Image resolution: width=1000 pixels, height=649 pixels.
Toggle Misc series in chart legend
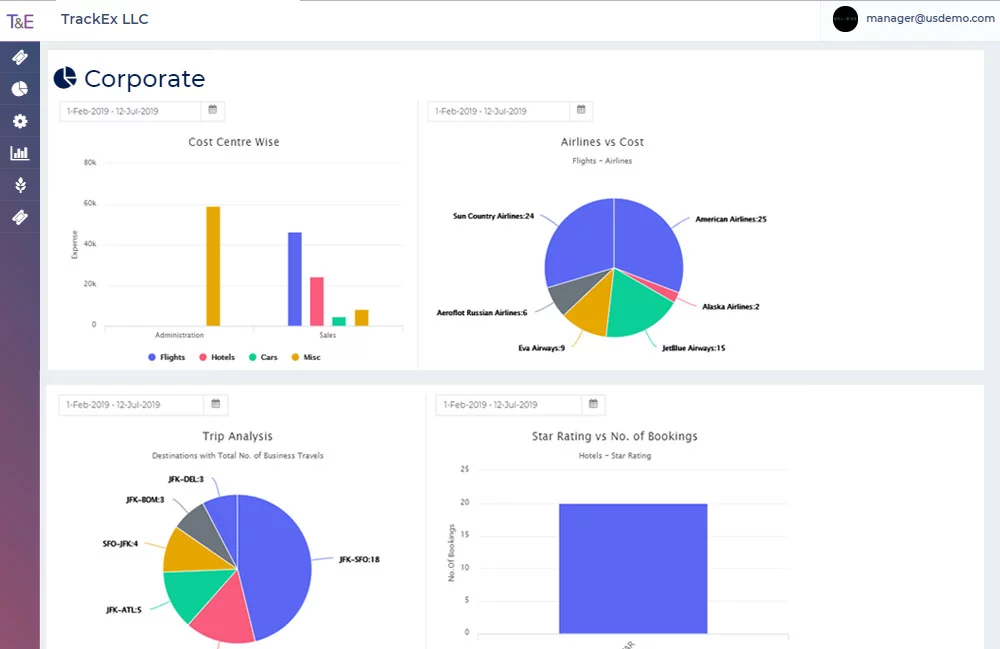coord(306,357)
